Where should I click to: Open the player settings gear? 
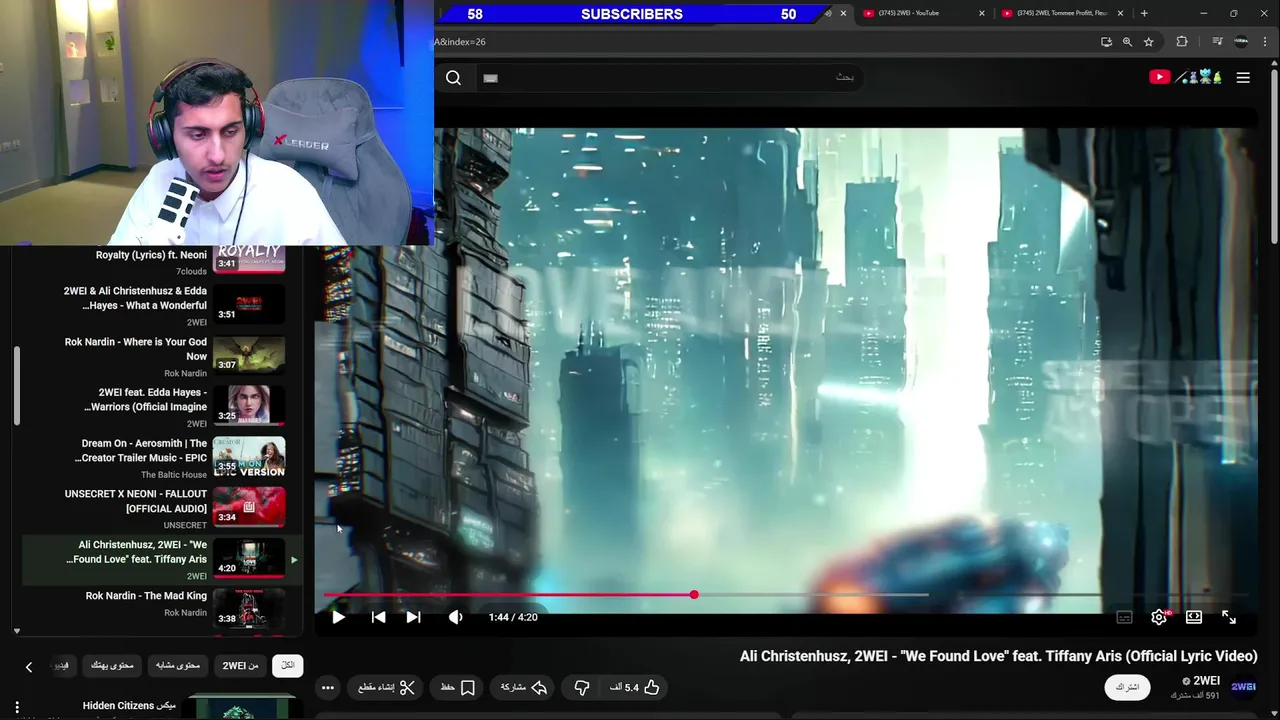click(x=1159, y=617)
